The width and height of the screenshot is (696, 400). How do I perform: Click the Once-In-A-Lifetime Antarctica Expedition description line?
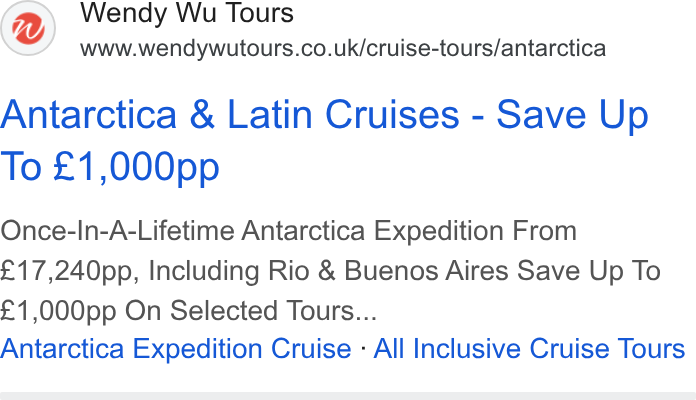pos(289,231)
